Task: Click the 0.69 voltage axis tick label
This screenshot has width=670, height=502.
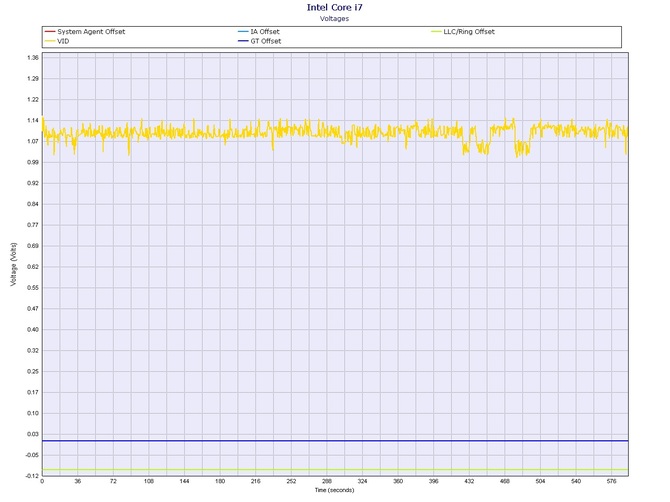Action: 33,246
